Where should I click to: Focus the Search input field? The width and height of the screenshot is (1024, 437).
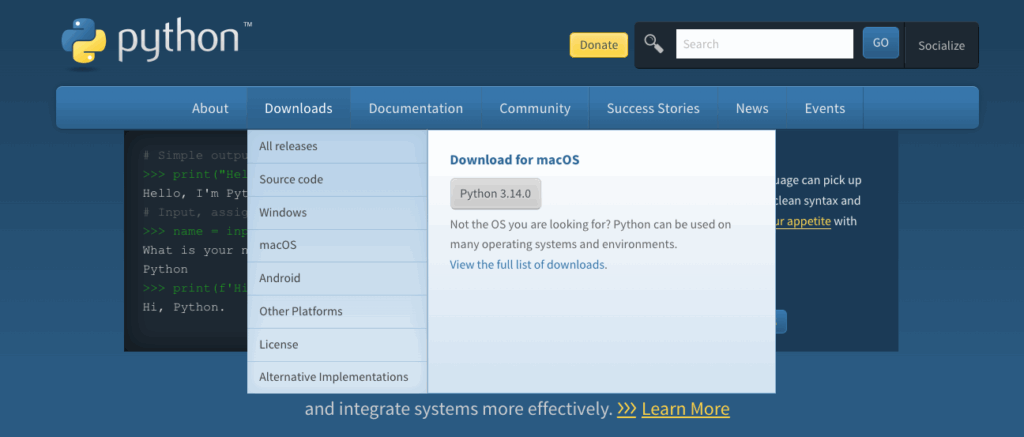(764, 44)
